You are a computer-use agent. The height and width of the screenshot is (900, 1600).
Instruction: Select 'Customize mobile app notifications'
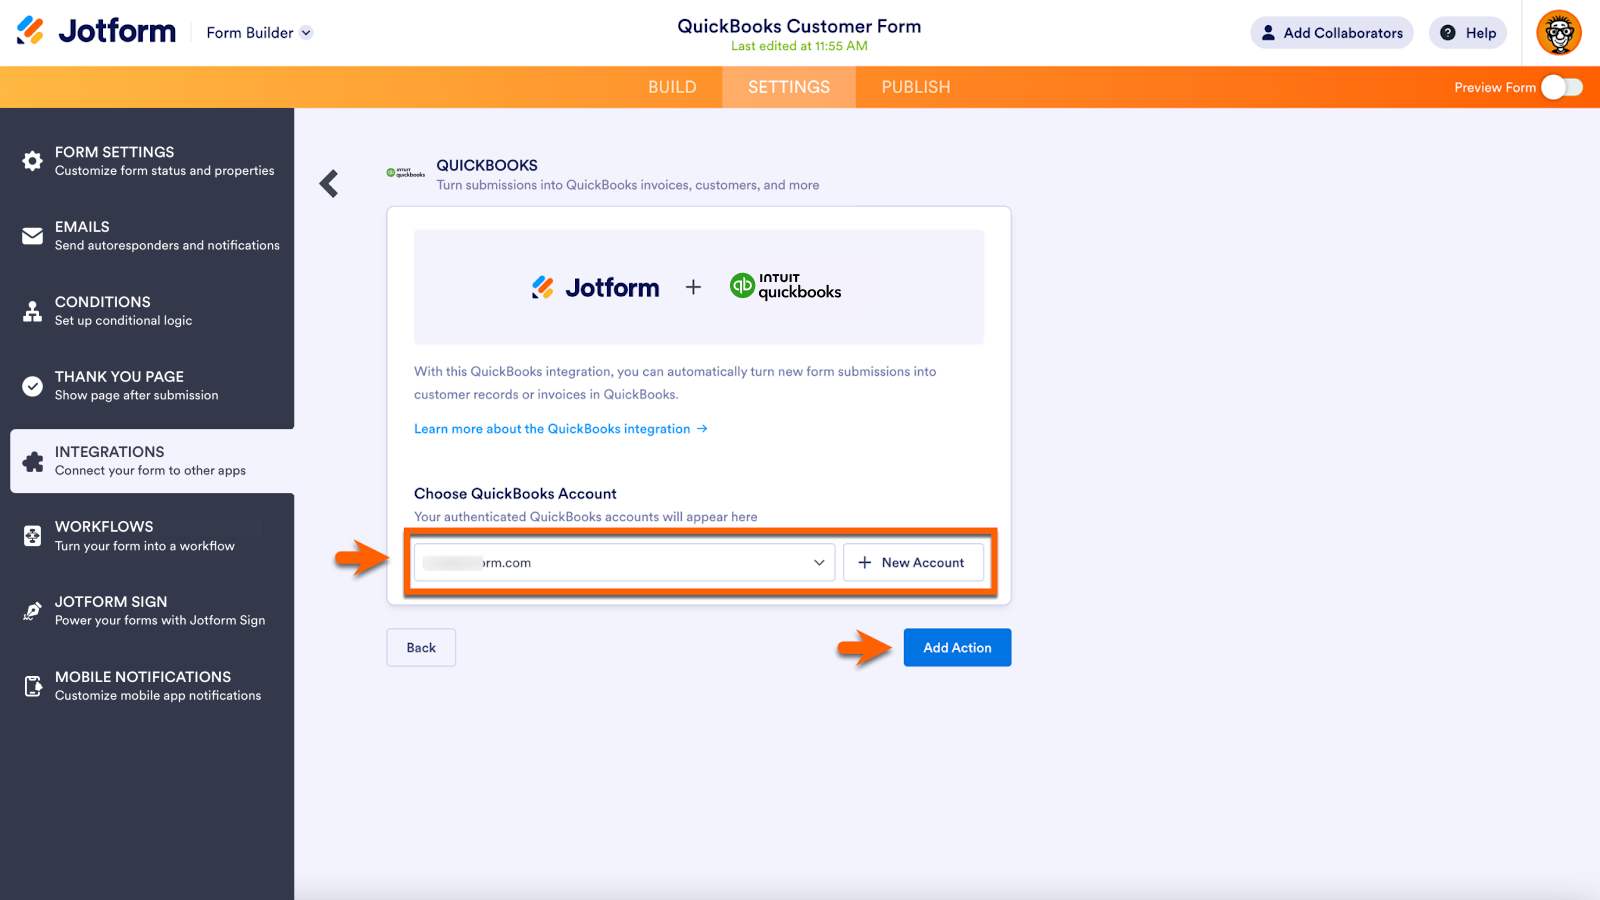[x=158, y=696]
